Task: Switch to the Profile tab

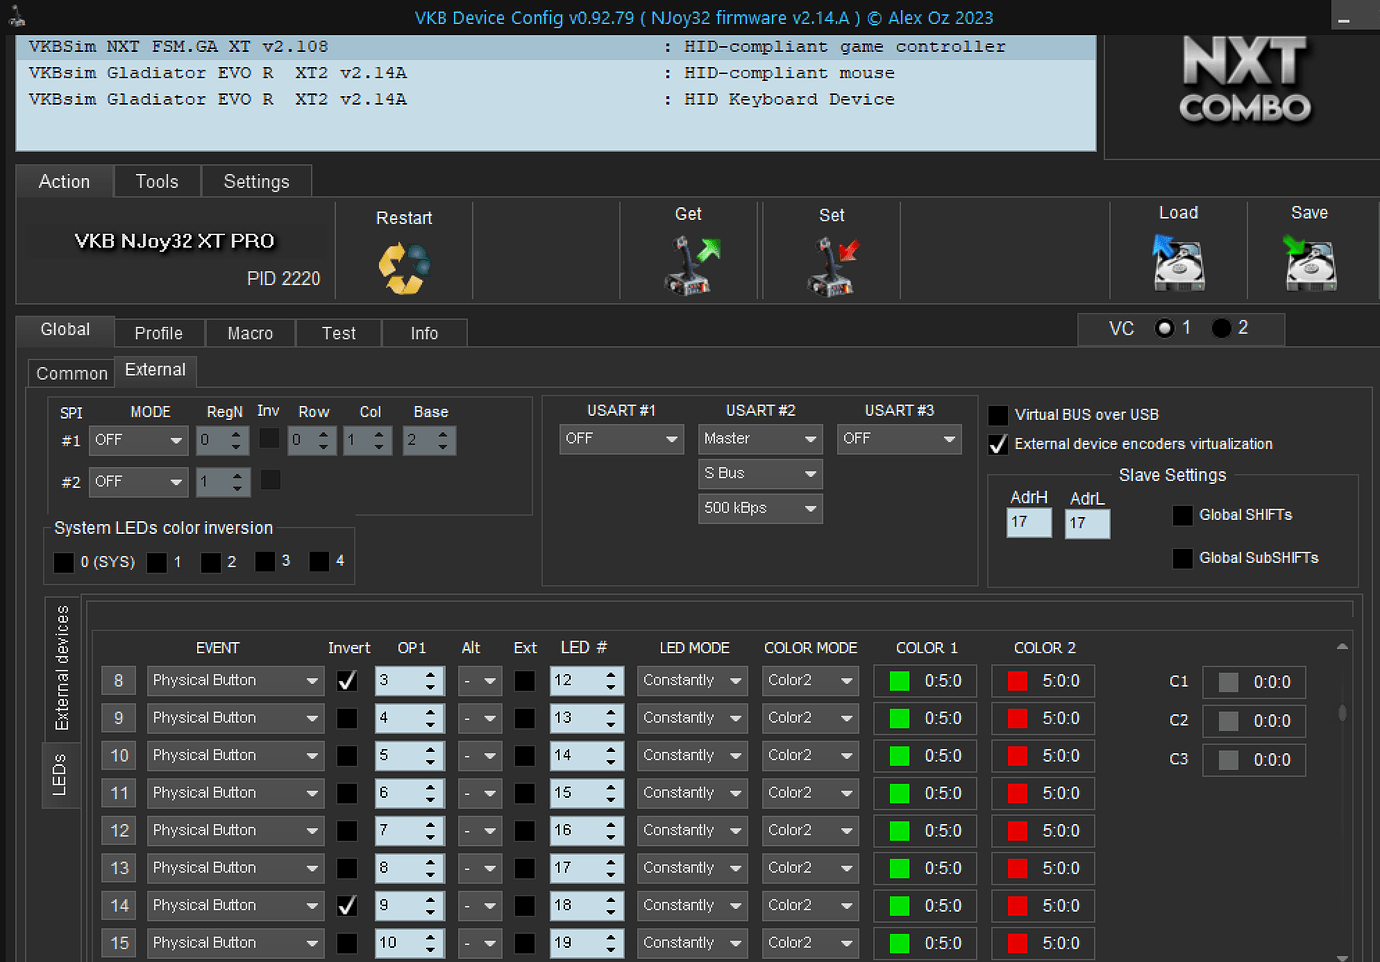Action: point(158,332)
